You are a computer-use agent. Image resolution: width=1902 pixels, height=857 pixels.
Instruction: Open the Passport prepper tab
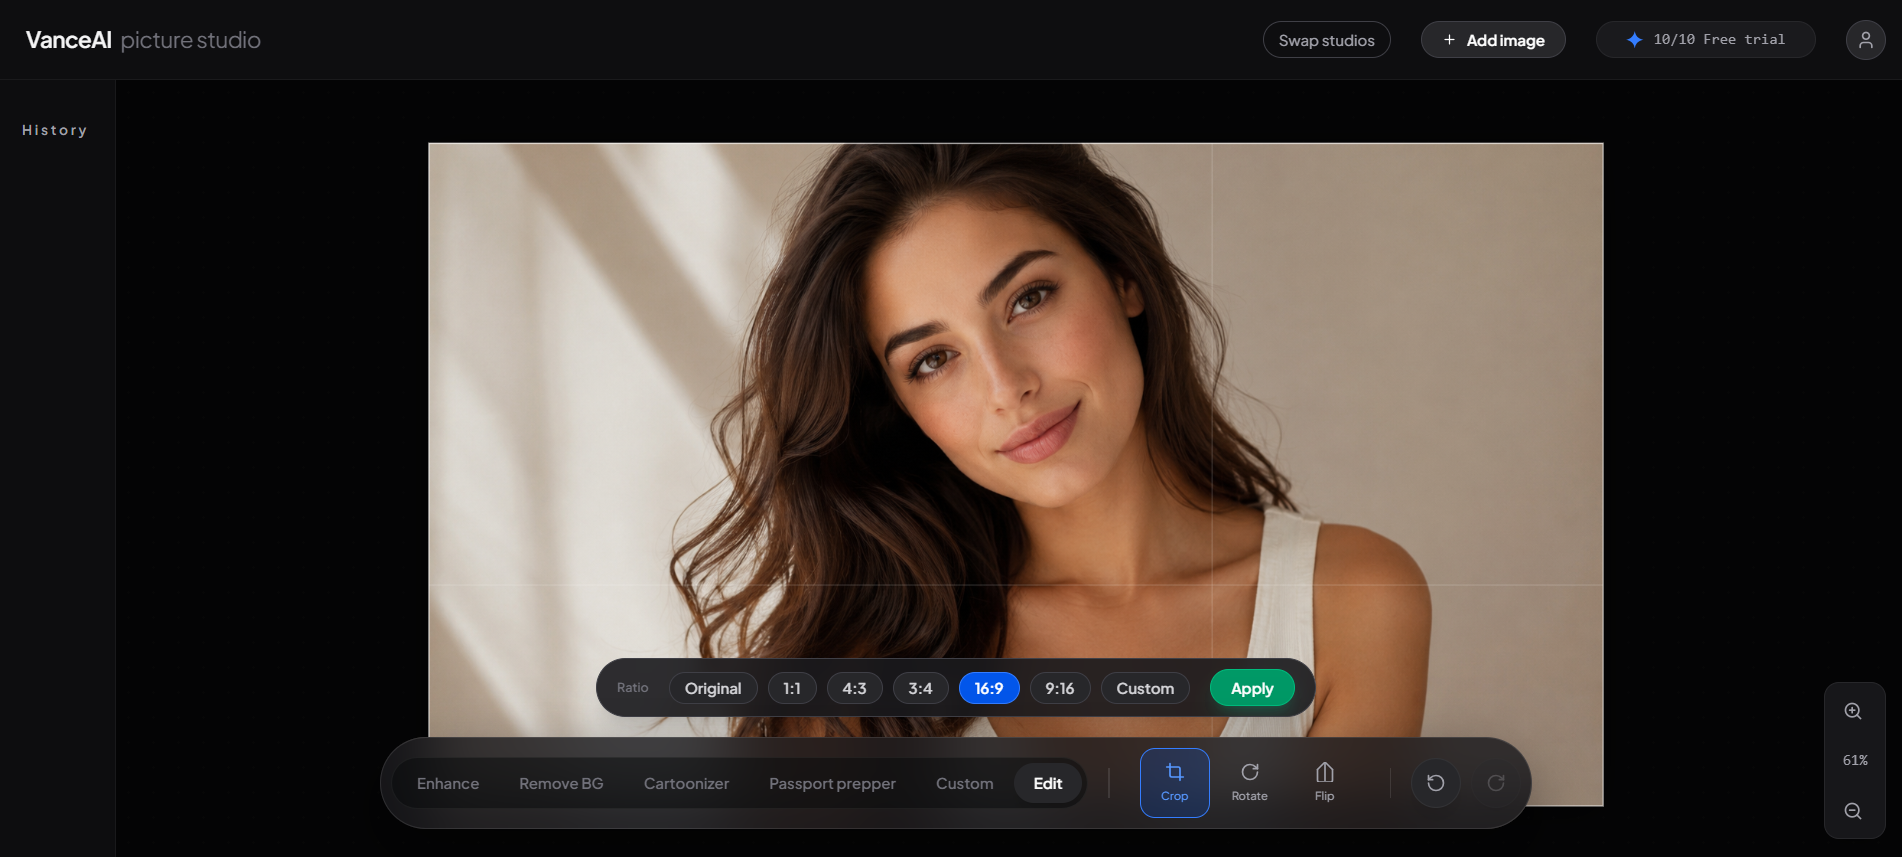(832, 783)
